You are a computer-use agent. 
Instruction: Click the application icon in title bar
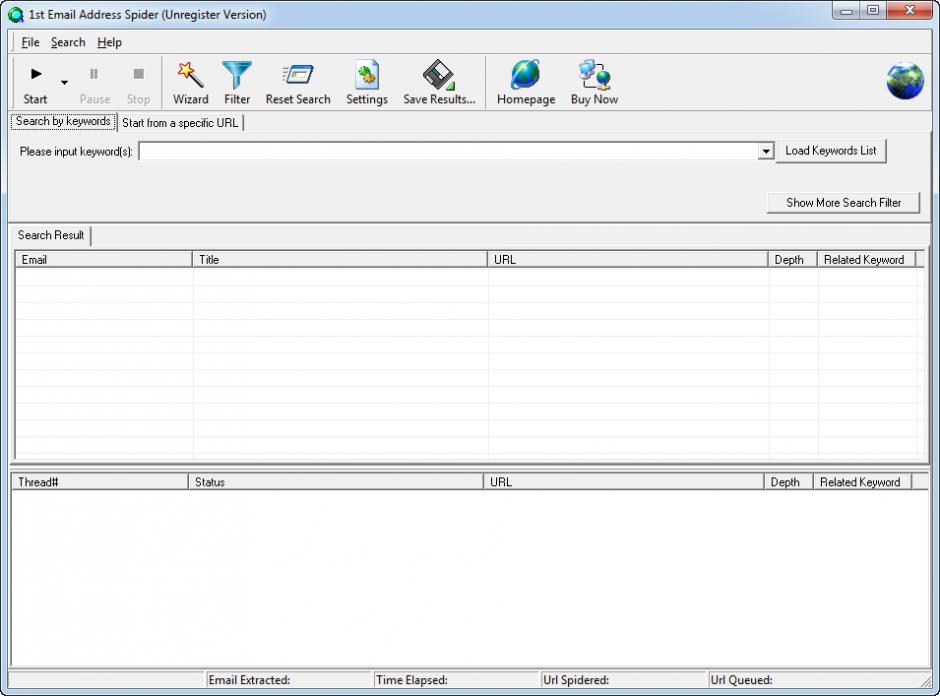16,14
